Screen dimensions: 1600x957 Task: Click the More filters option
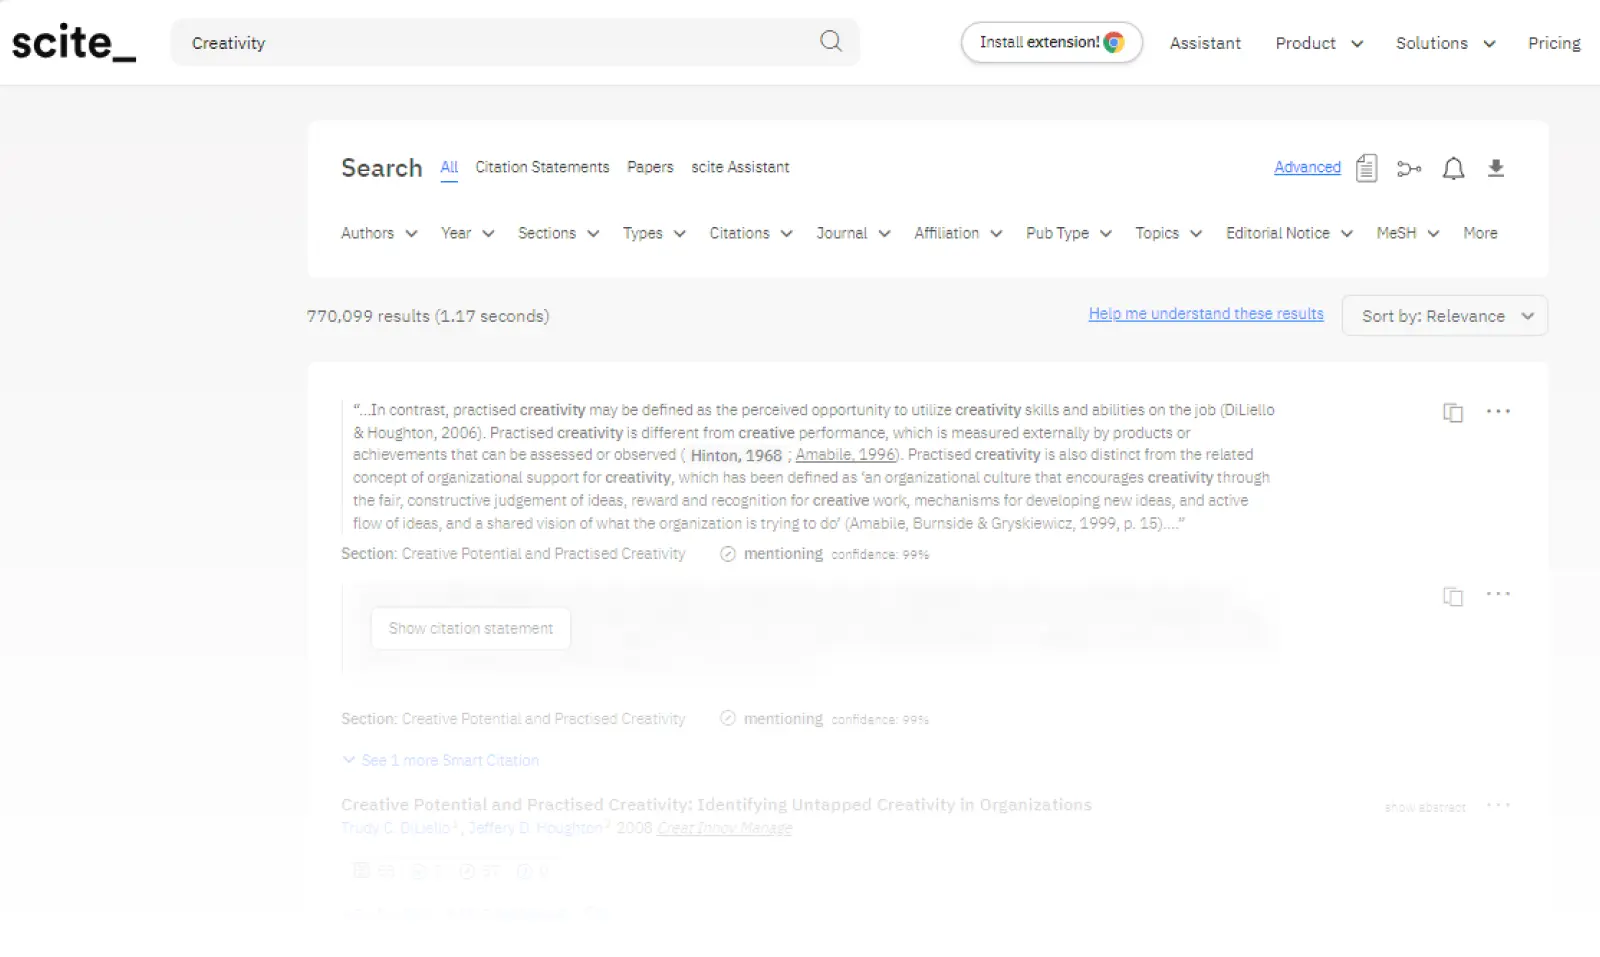click(x=1480, y=233)
